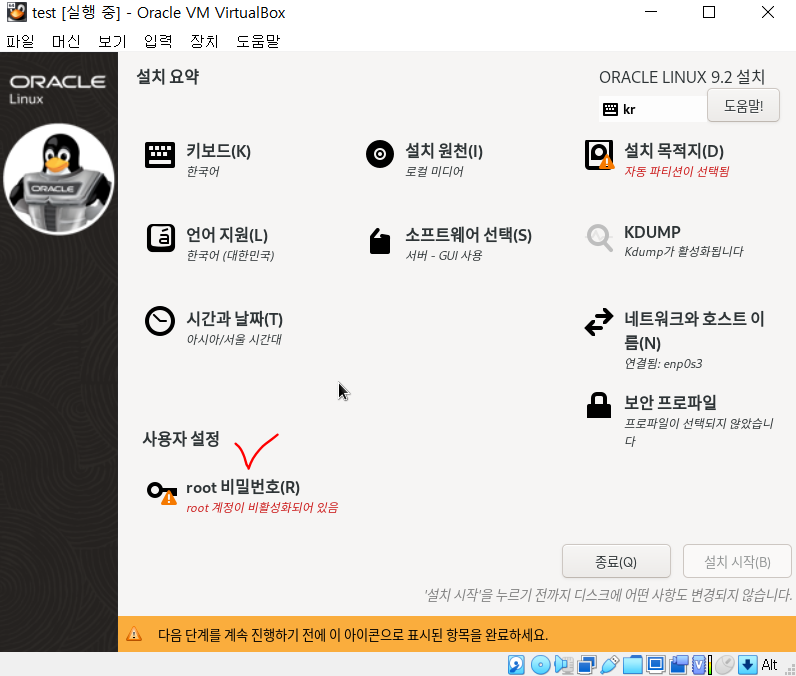Click the virtualization CPU chip icon

699,664
